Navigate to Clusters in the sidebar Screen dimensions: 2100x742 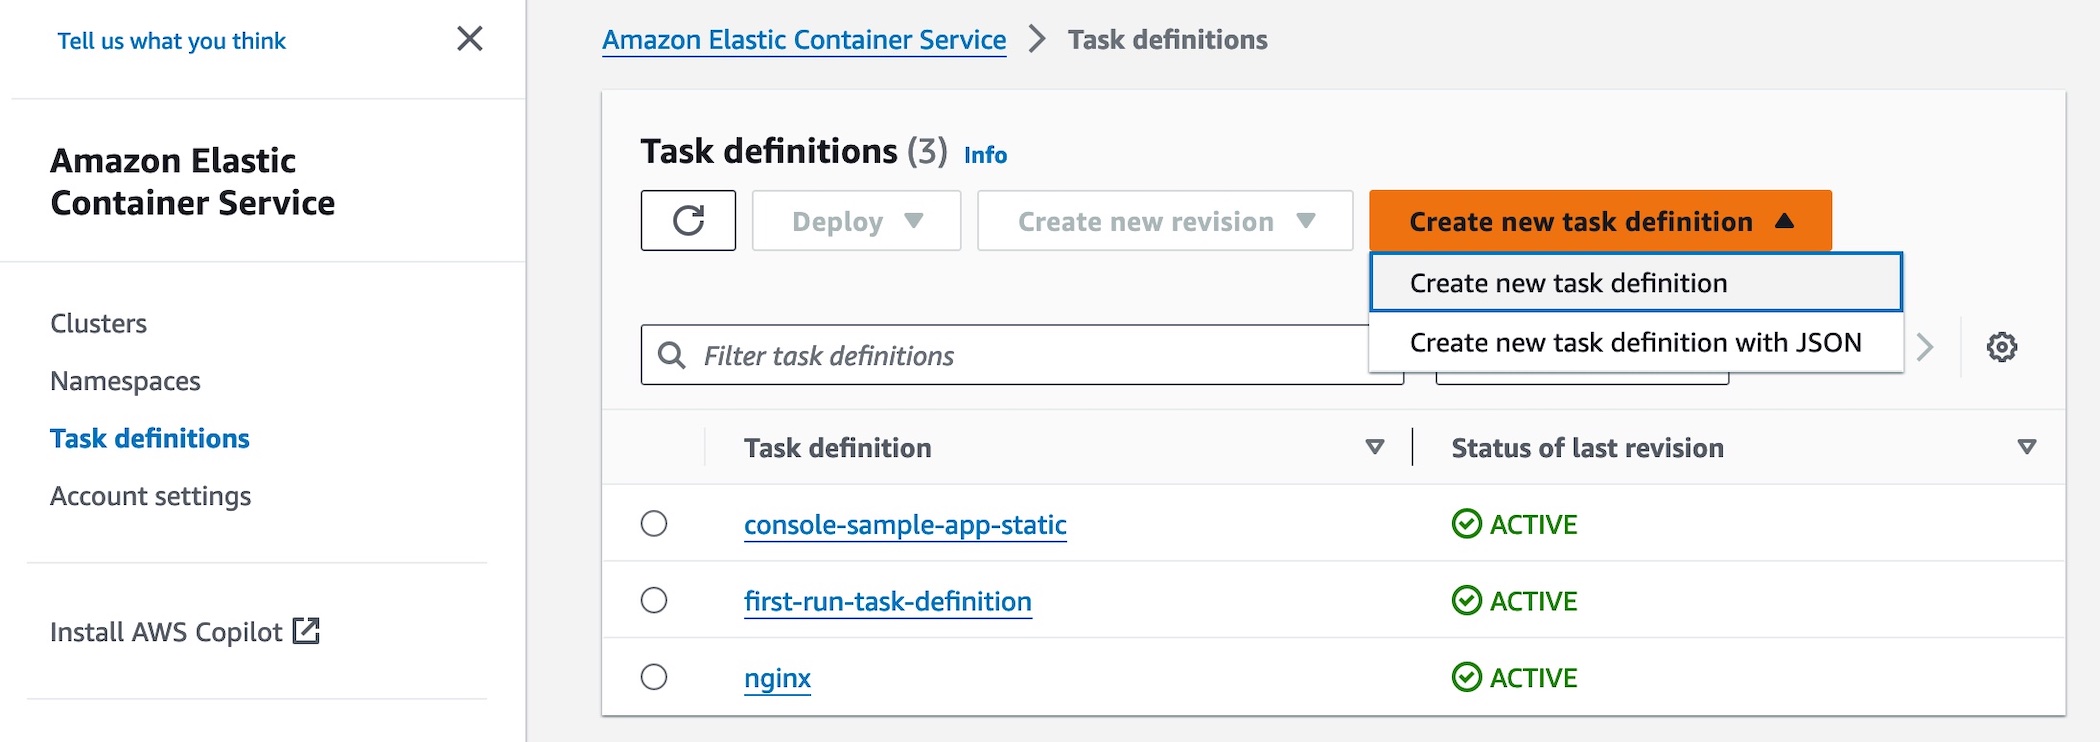[98, 324]
